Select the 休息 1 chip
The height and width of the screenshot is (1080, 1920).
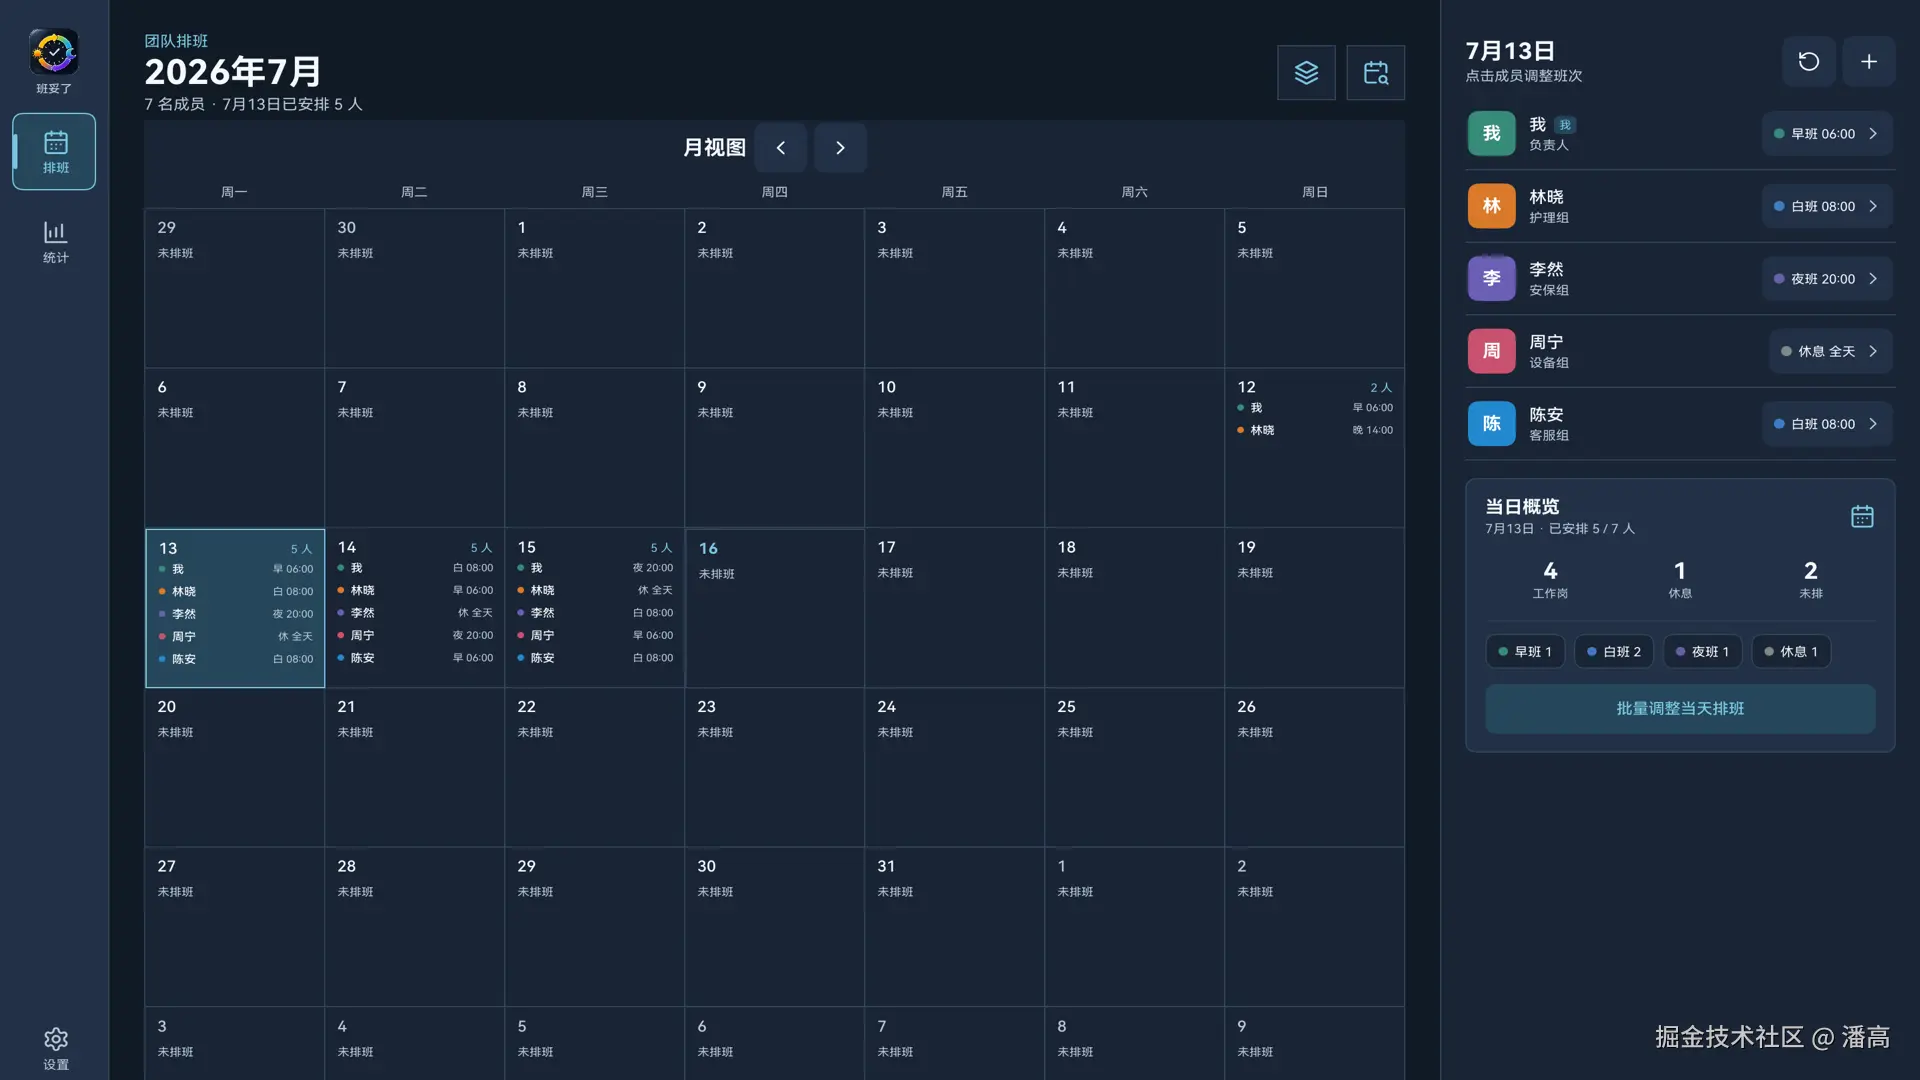pos(1791,651)
